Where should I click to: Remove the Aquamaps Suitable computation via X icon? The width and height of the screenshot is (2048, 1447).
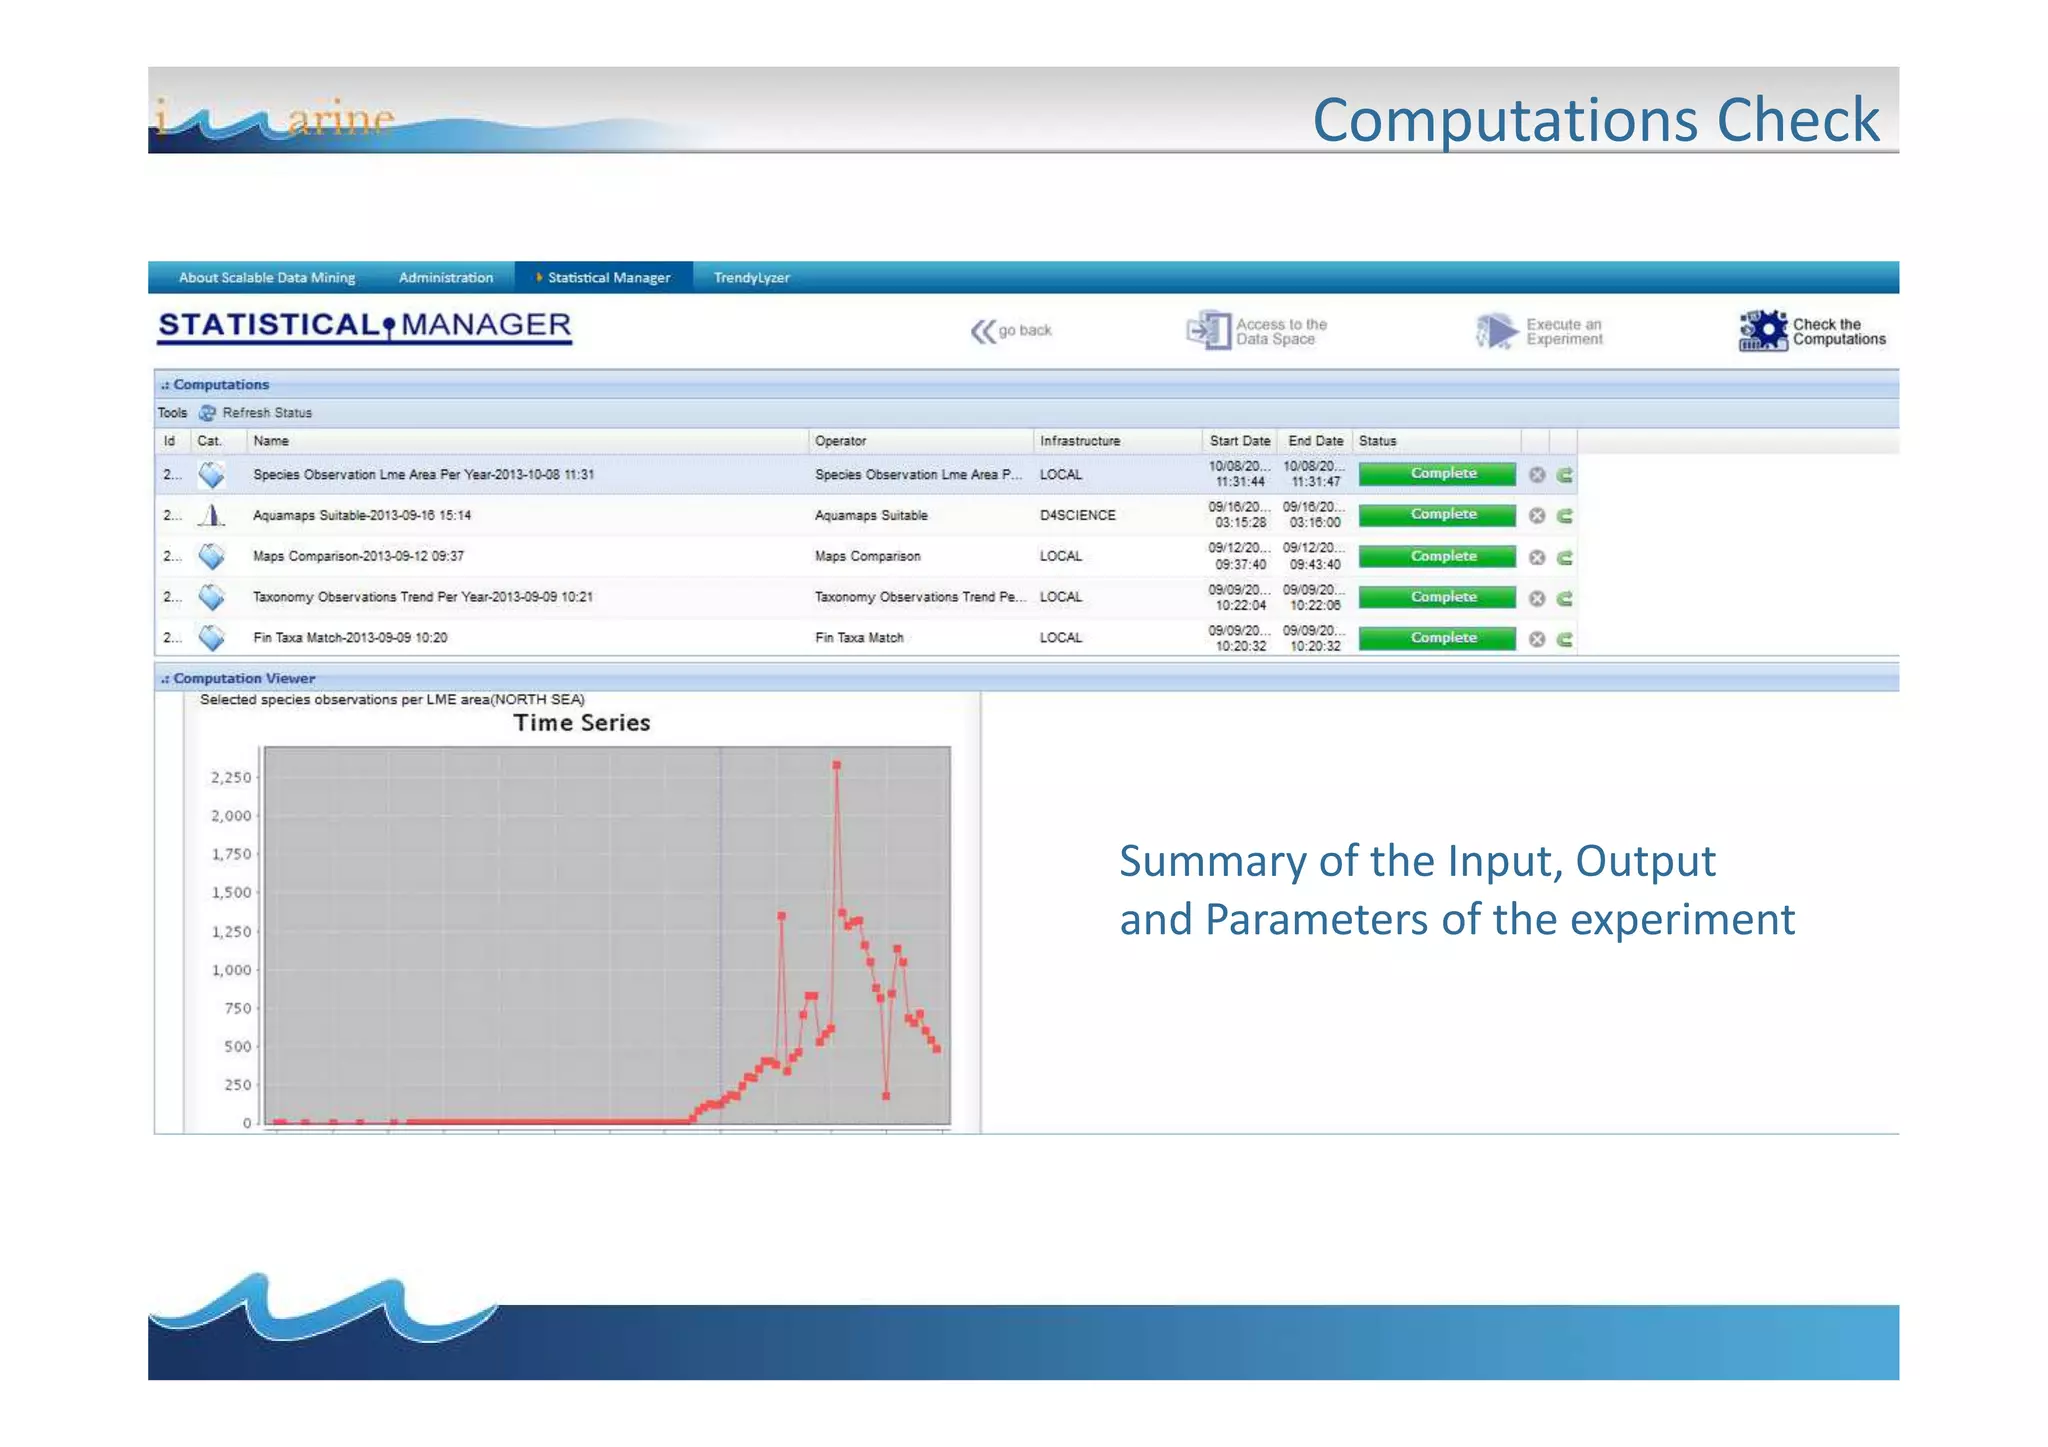1537,516
